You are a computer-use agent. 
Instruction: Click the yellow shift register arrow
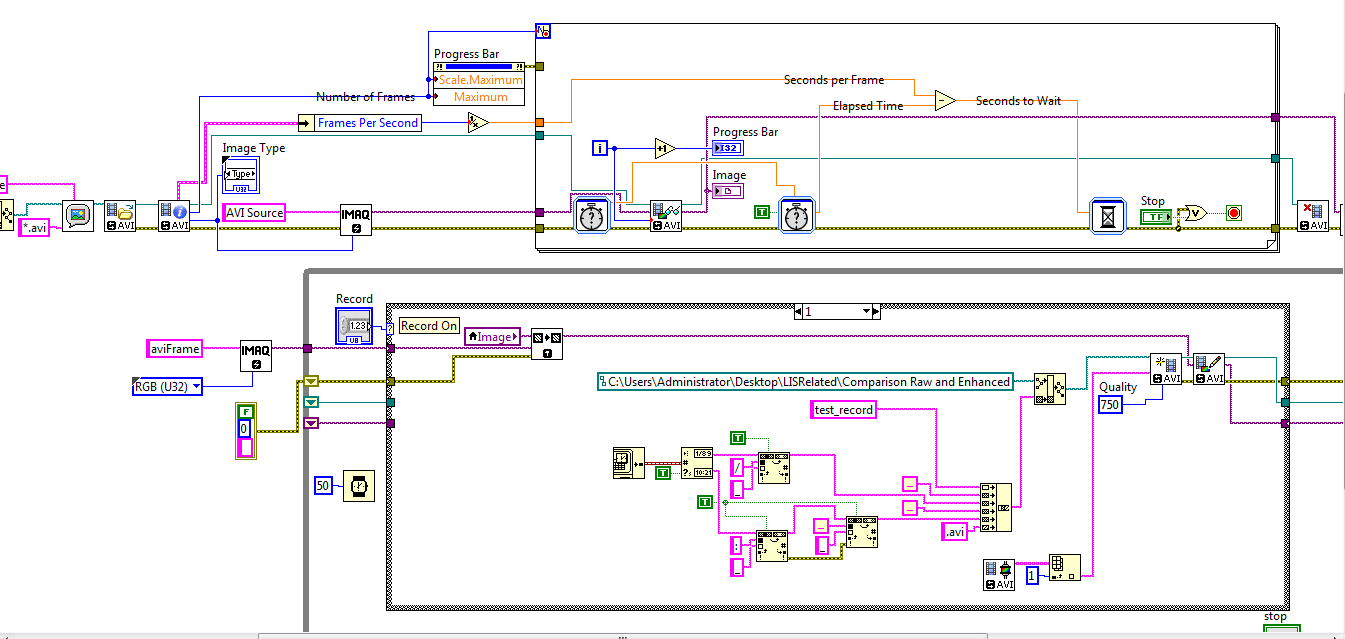(x=311, y=382)
